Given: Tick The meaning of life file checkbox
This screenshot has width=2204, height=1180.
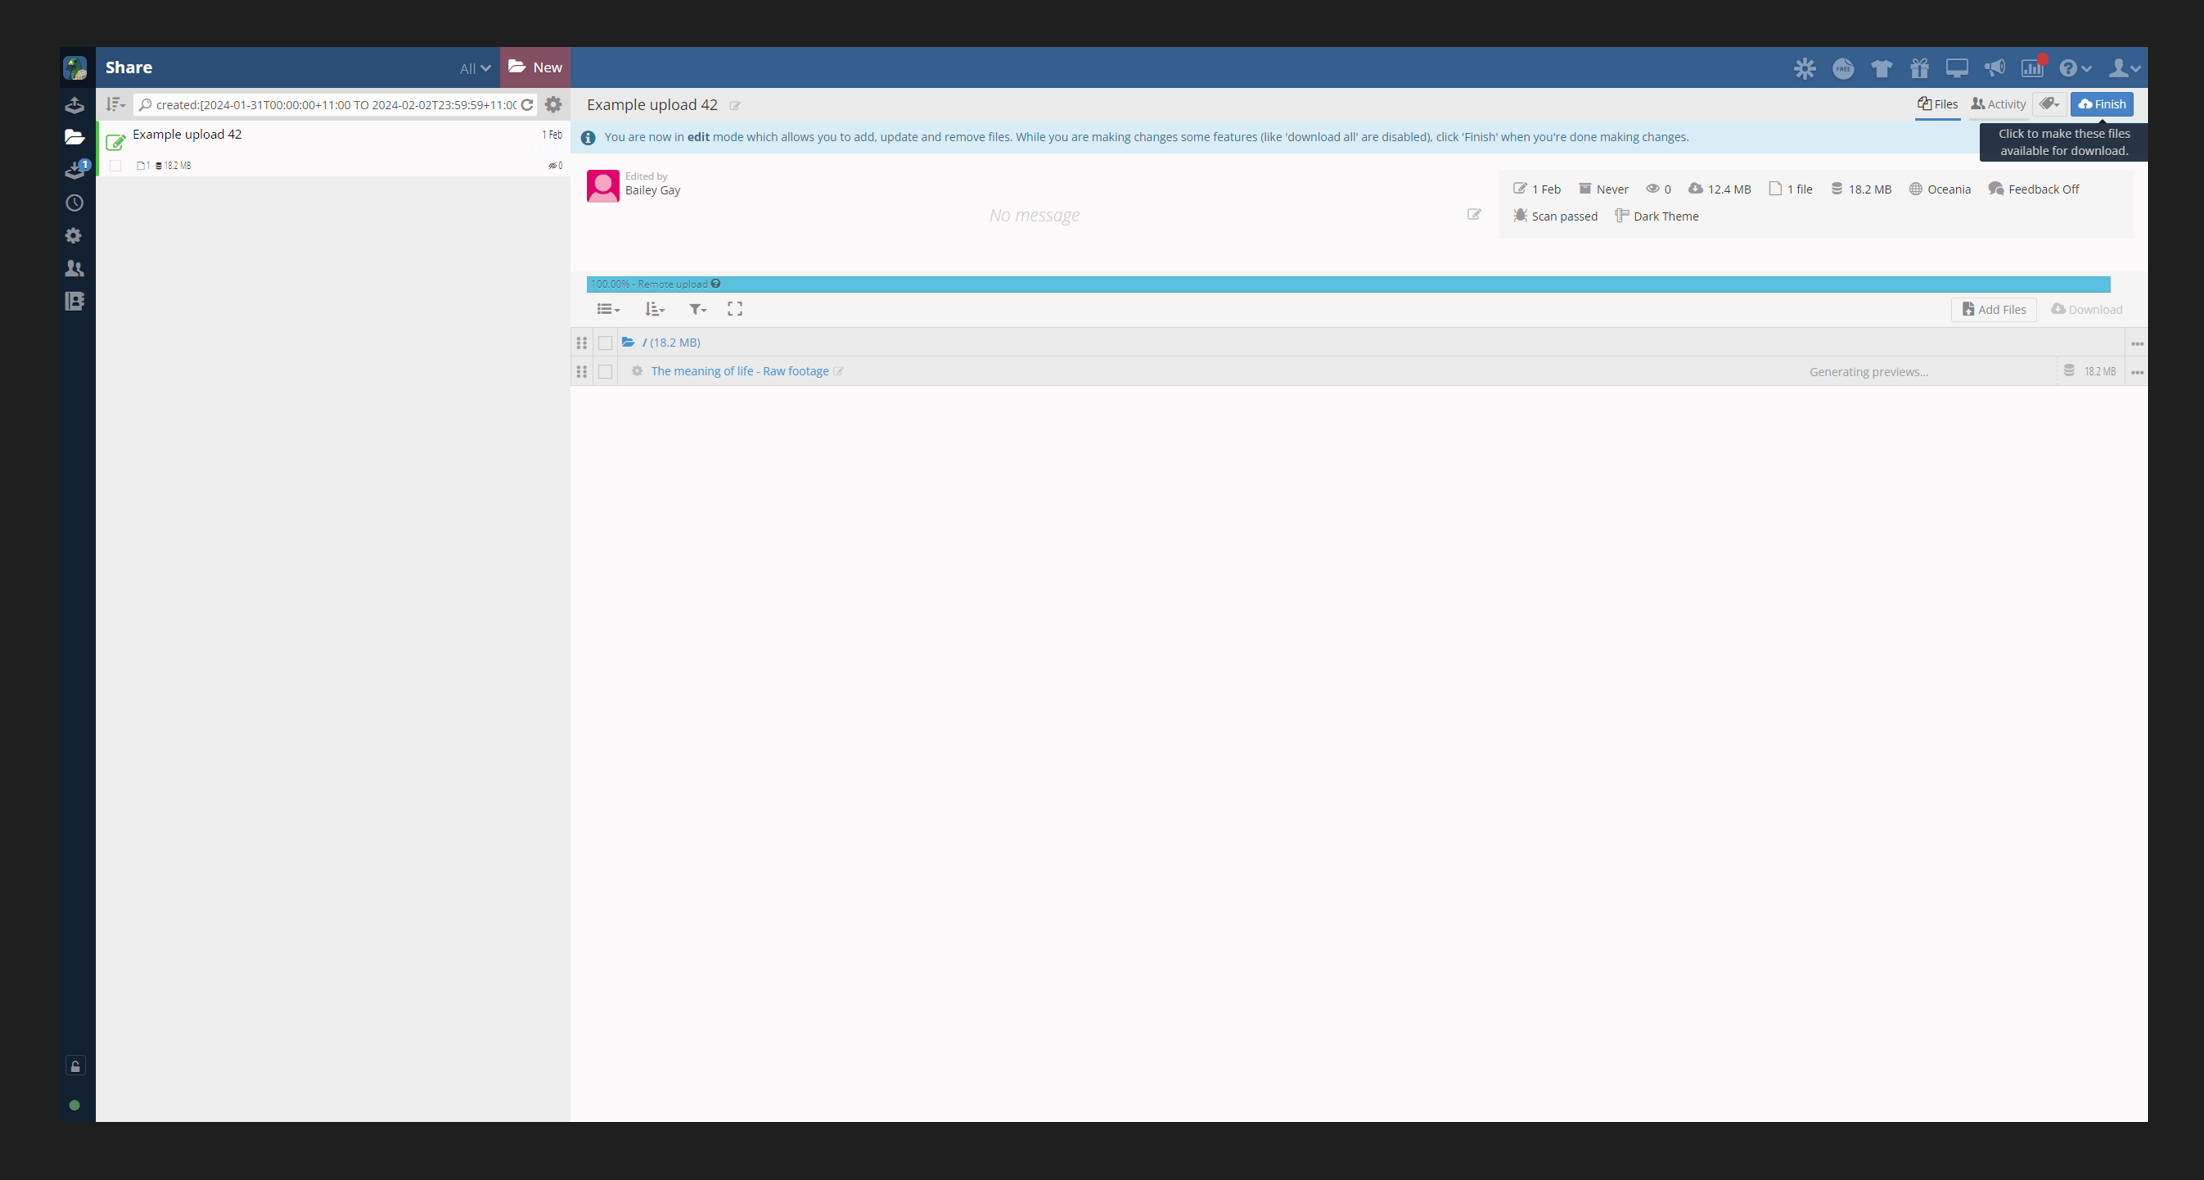Looking at the screenshot, I should pyautogui.click(x=605, y=372).
